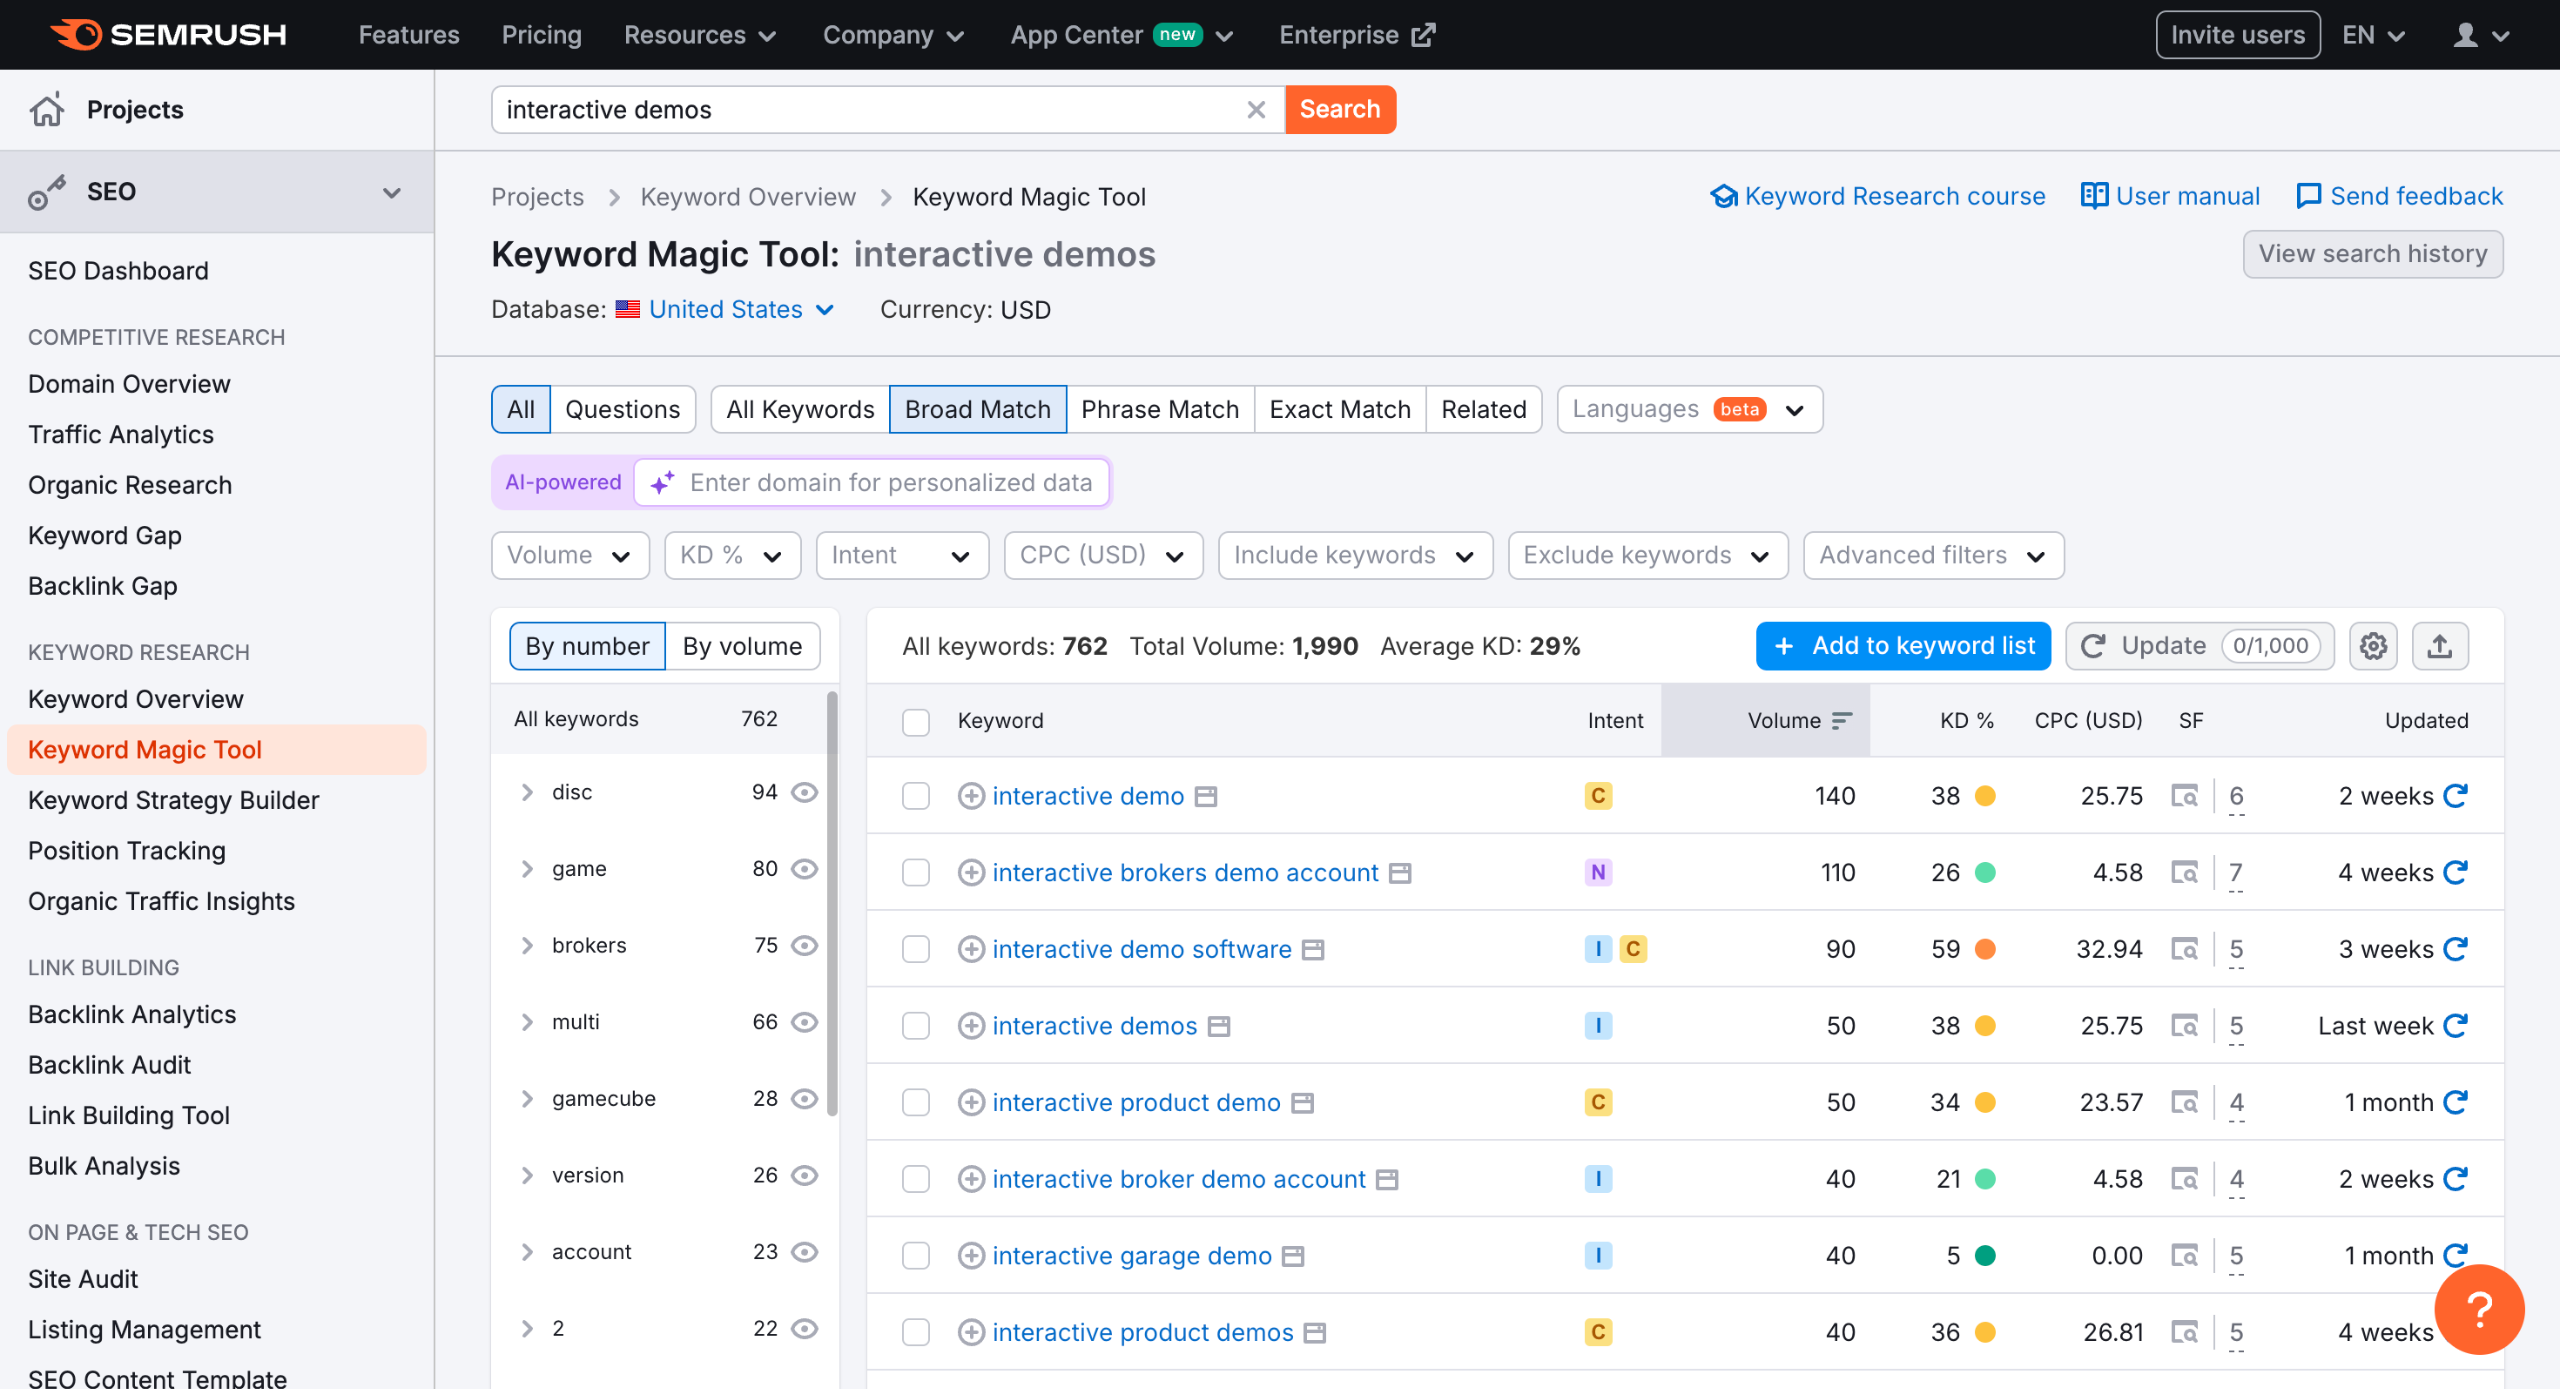Open the KD % filter dropdown
The height and width of the screenshot is (1389, 2560).
click(x=732, y=555)
